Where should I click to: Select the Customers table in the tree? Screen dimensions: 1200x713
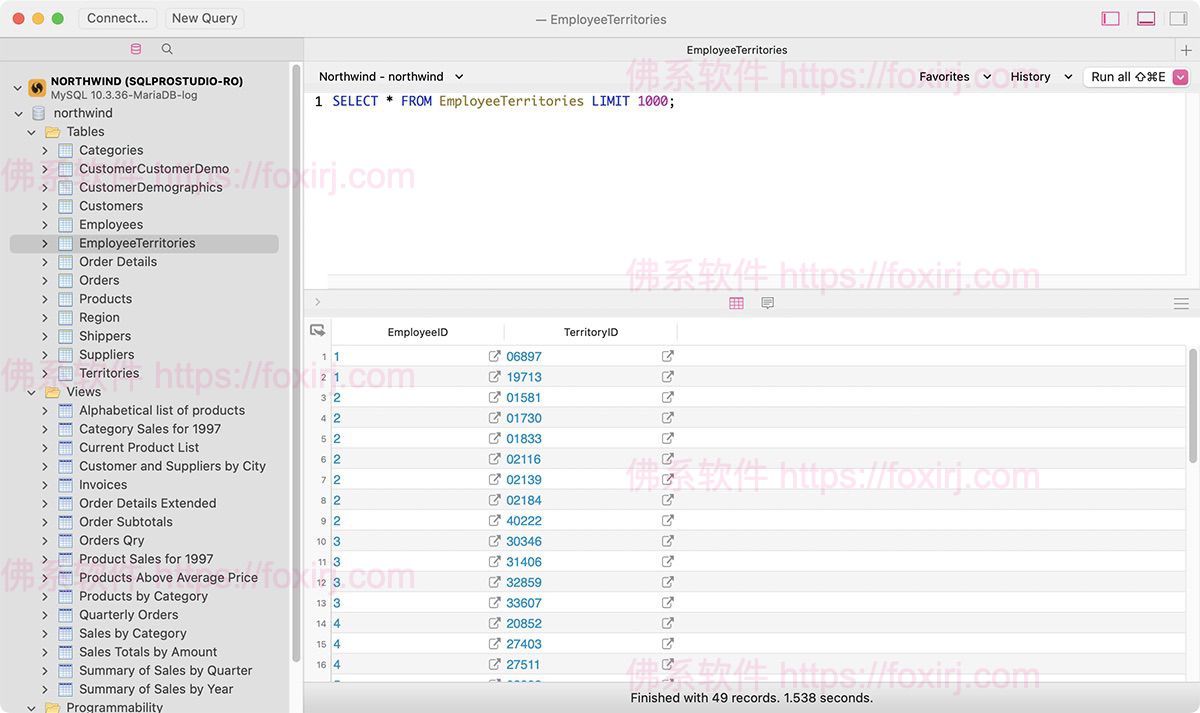pyautogui.click(x=111, y=206)
